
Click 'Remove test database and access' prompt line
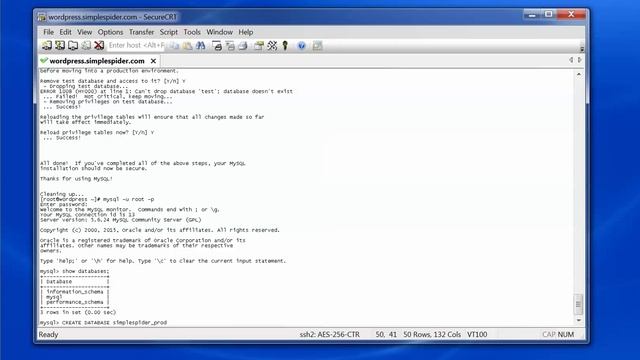point(113,81)
